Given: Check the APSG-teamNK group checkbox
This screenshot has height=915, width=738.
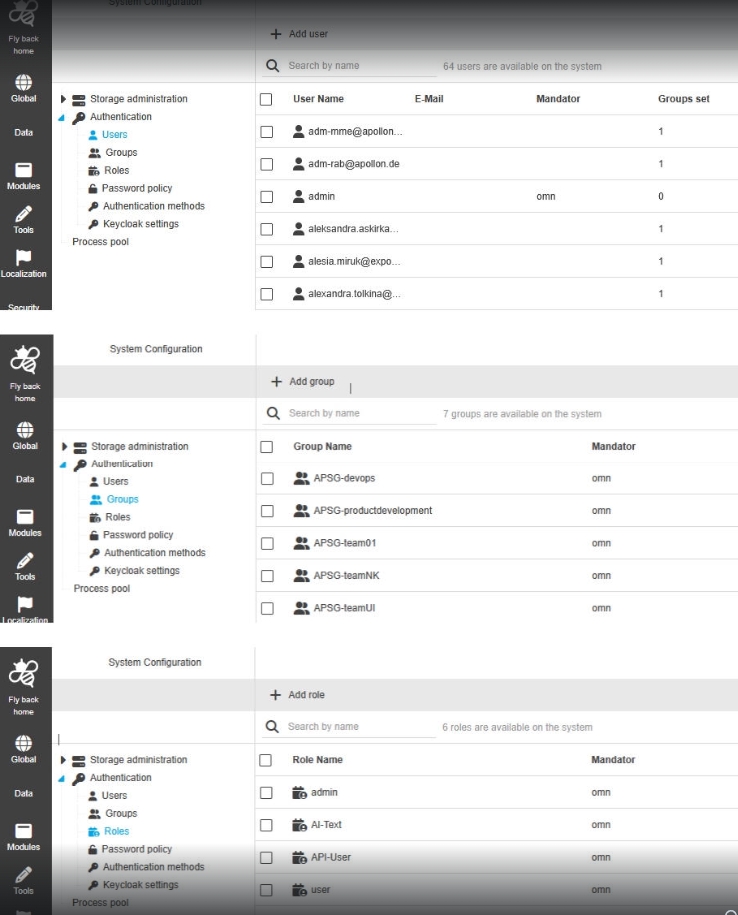Looking at the screenshot, I should [x=267, y=576].
